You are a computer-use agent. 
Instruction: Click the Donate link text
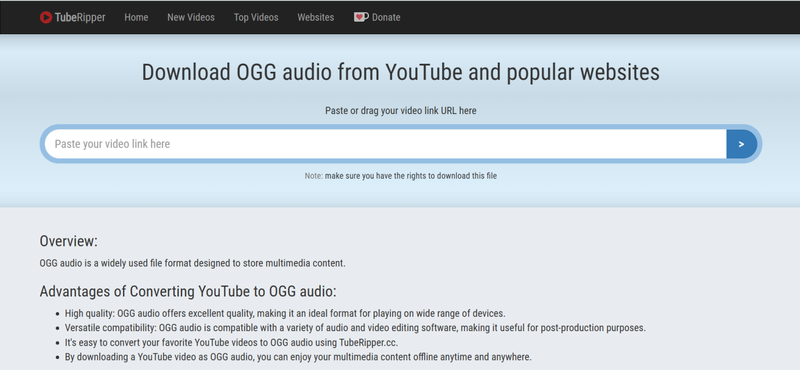pyautogui.click(x=386, y=17)
